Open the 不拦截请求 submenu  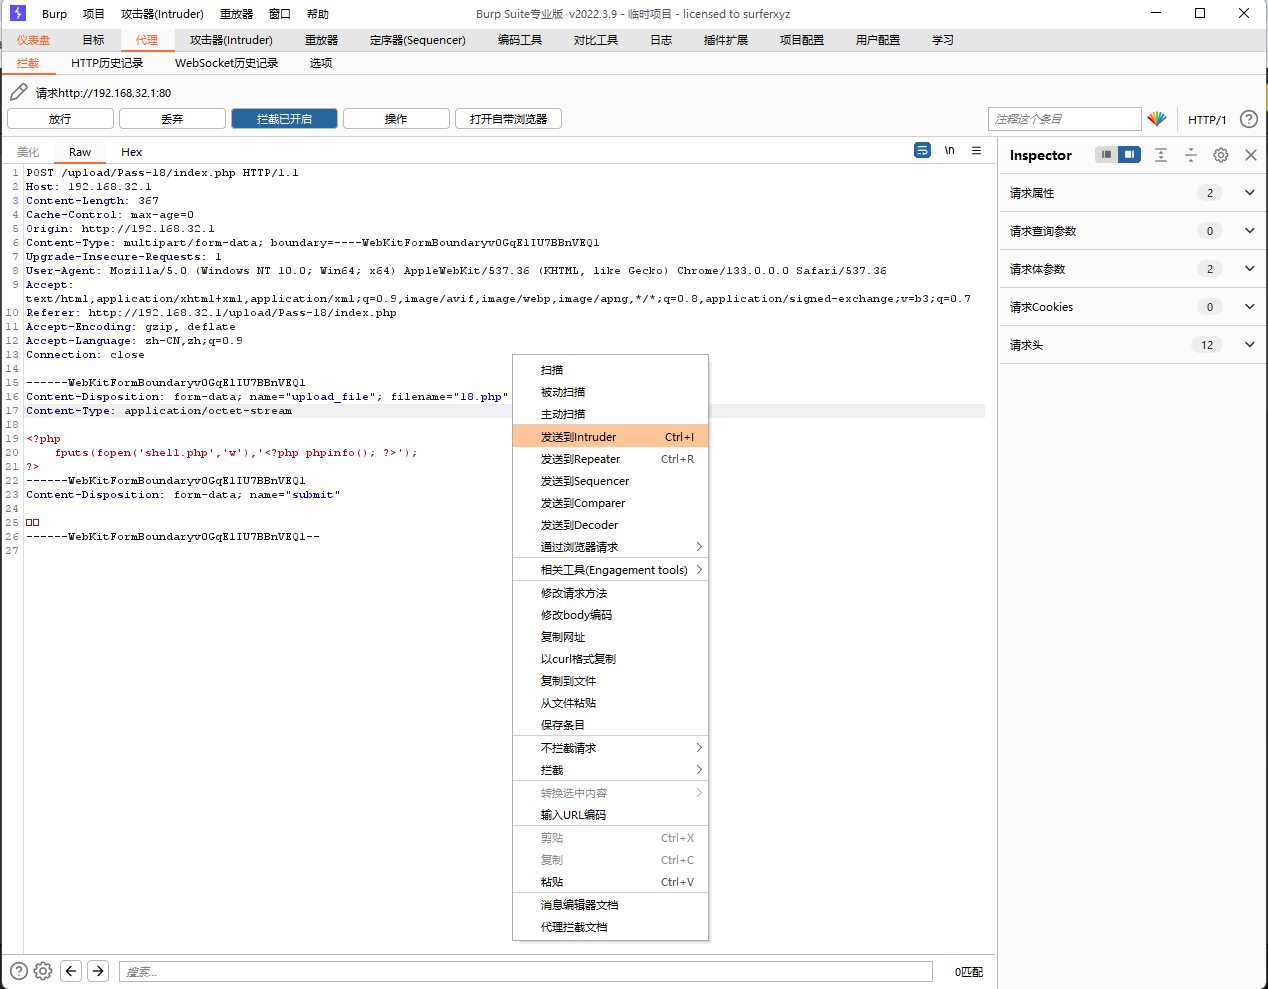coord(610,748)
